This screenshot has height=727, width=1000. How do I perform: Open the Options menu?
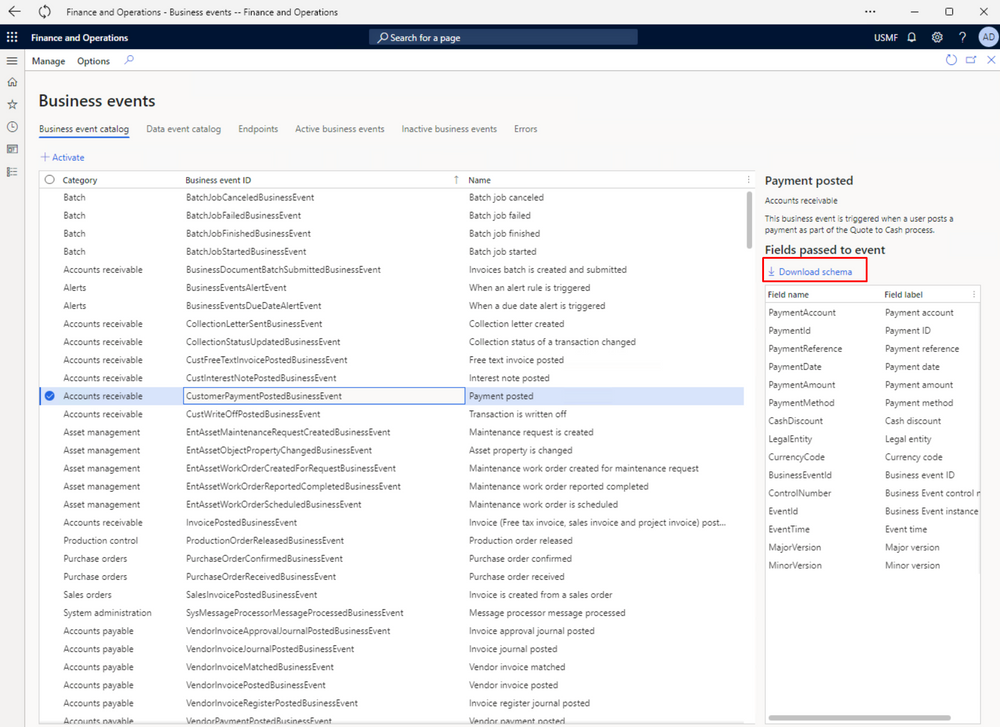[x=93, y=61]
